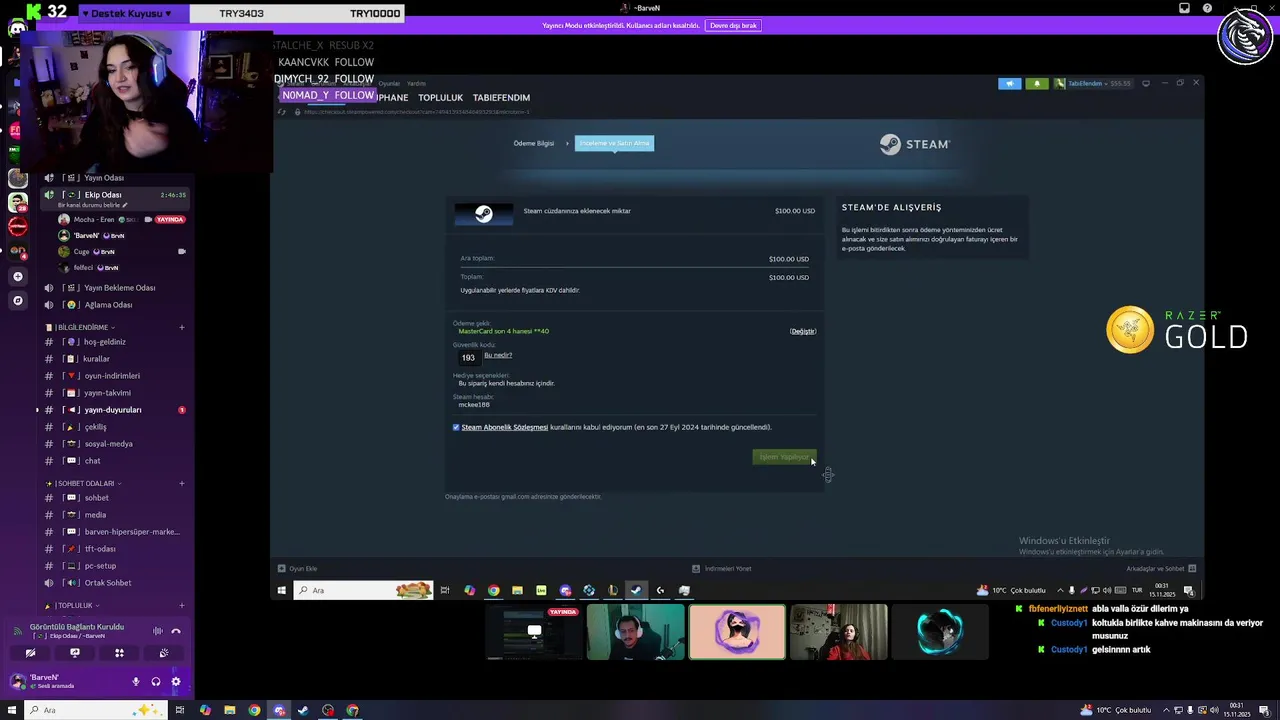Screen dimensions: 1280x720
Task: Open Steam Abonelik Sözleşmesi link
Action: click(x=504, y=427)
